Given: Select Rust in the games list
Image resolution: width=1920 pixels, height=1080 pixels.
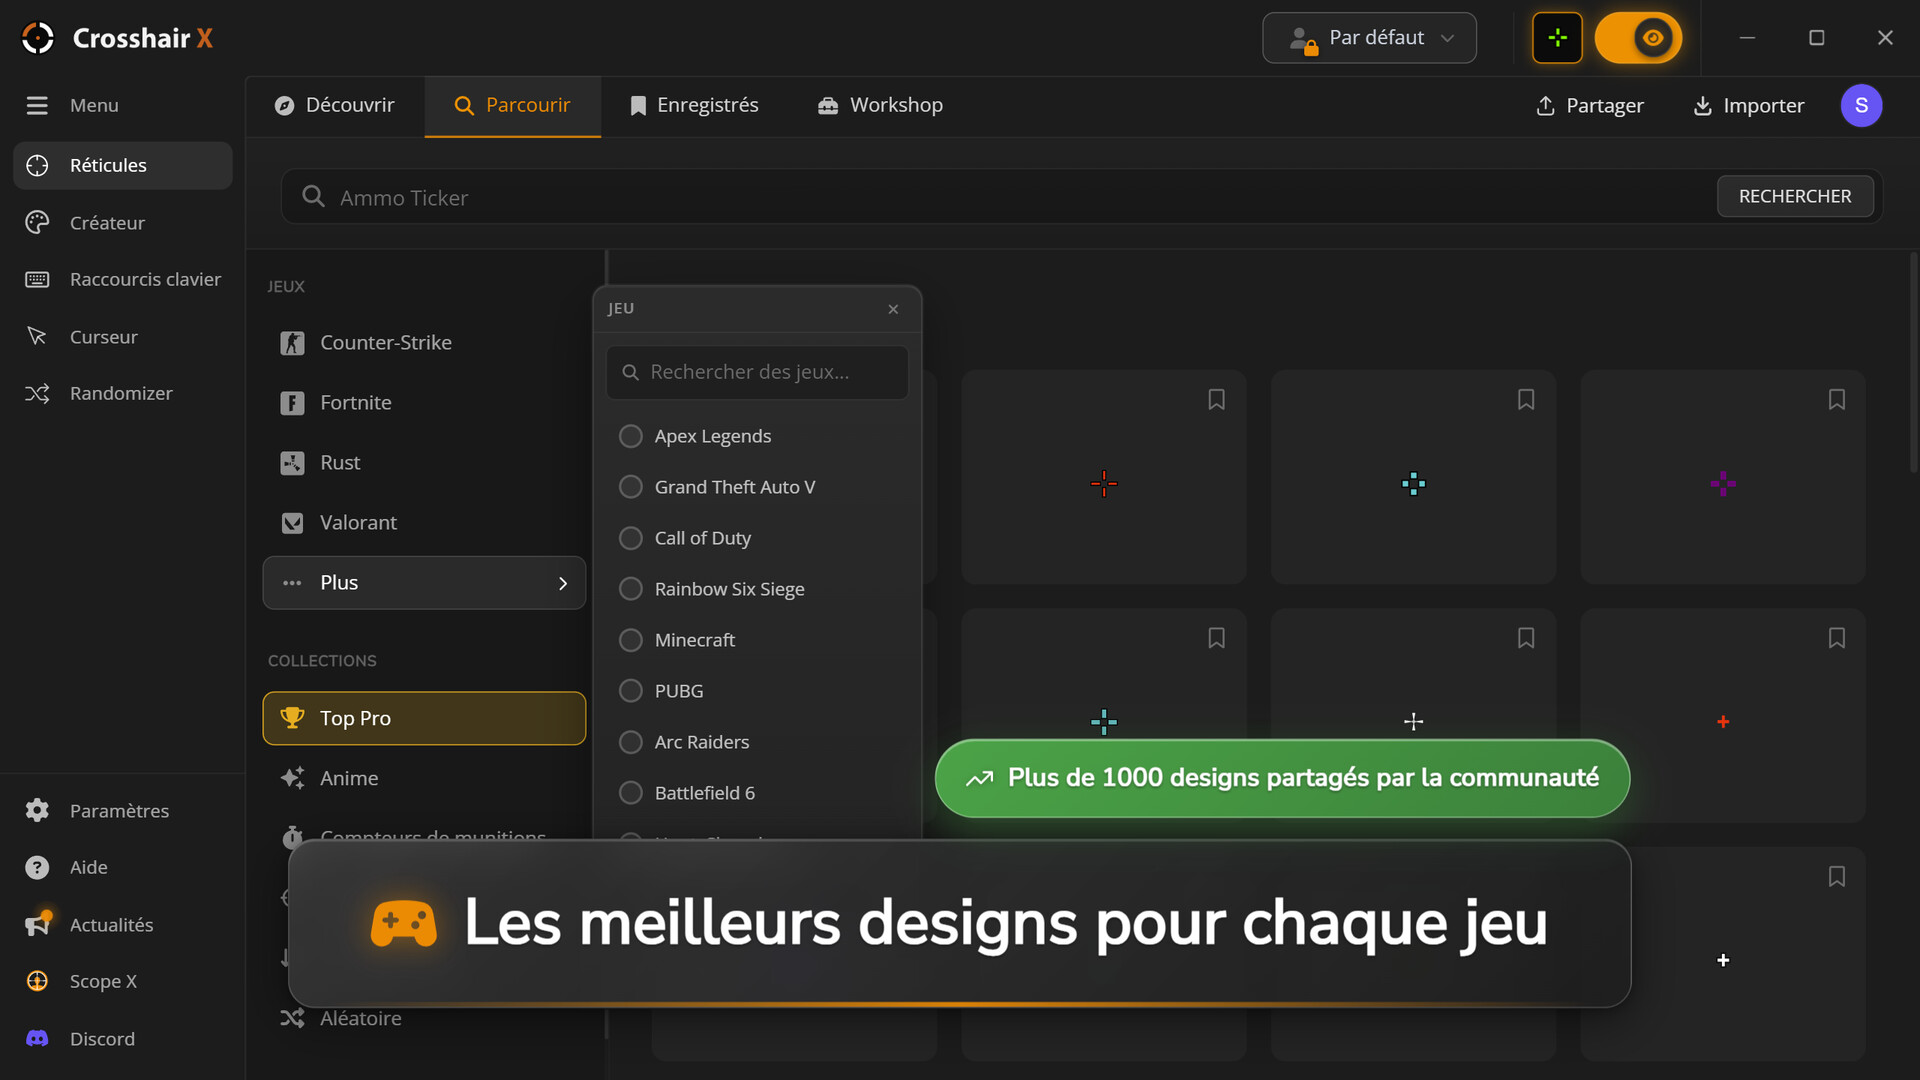Looking at the screenshot, I should 424,462.
